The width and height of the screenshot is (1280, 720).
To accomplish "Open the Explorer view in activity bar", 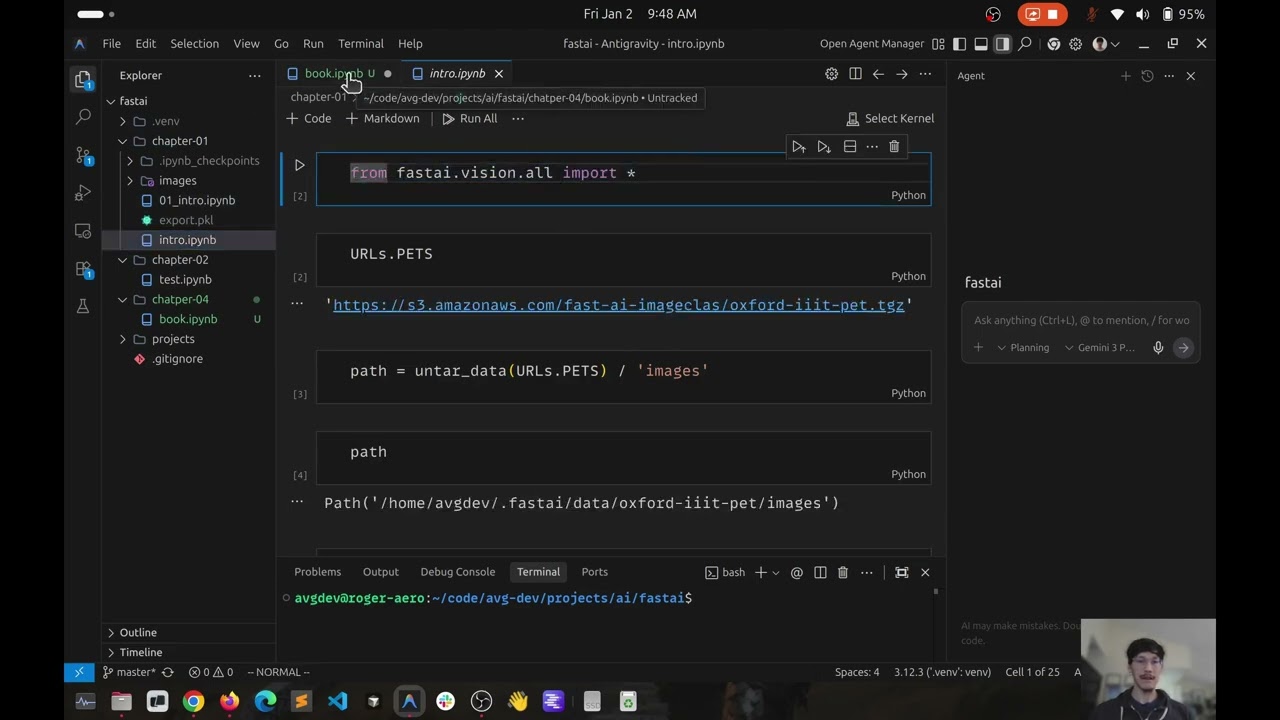I will [x=83, y=79].
